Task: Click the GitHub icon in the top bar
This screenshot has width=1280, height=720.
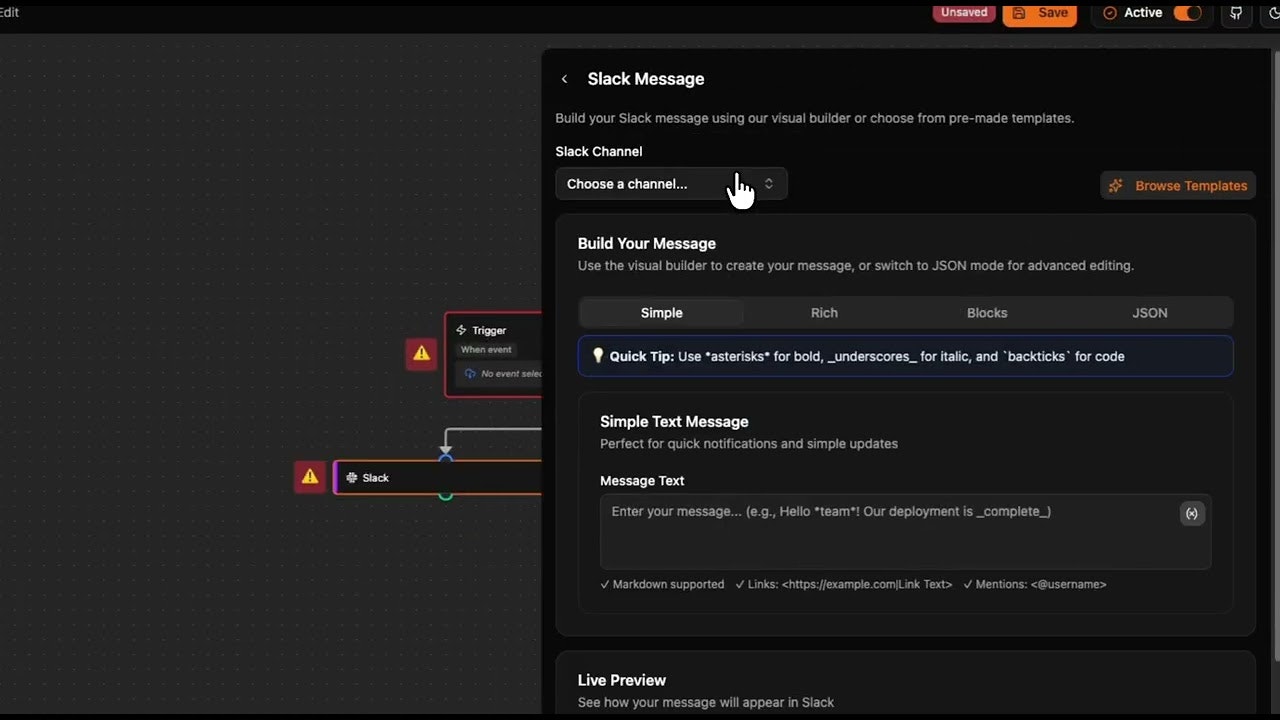Action: [1236, 14]
